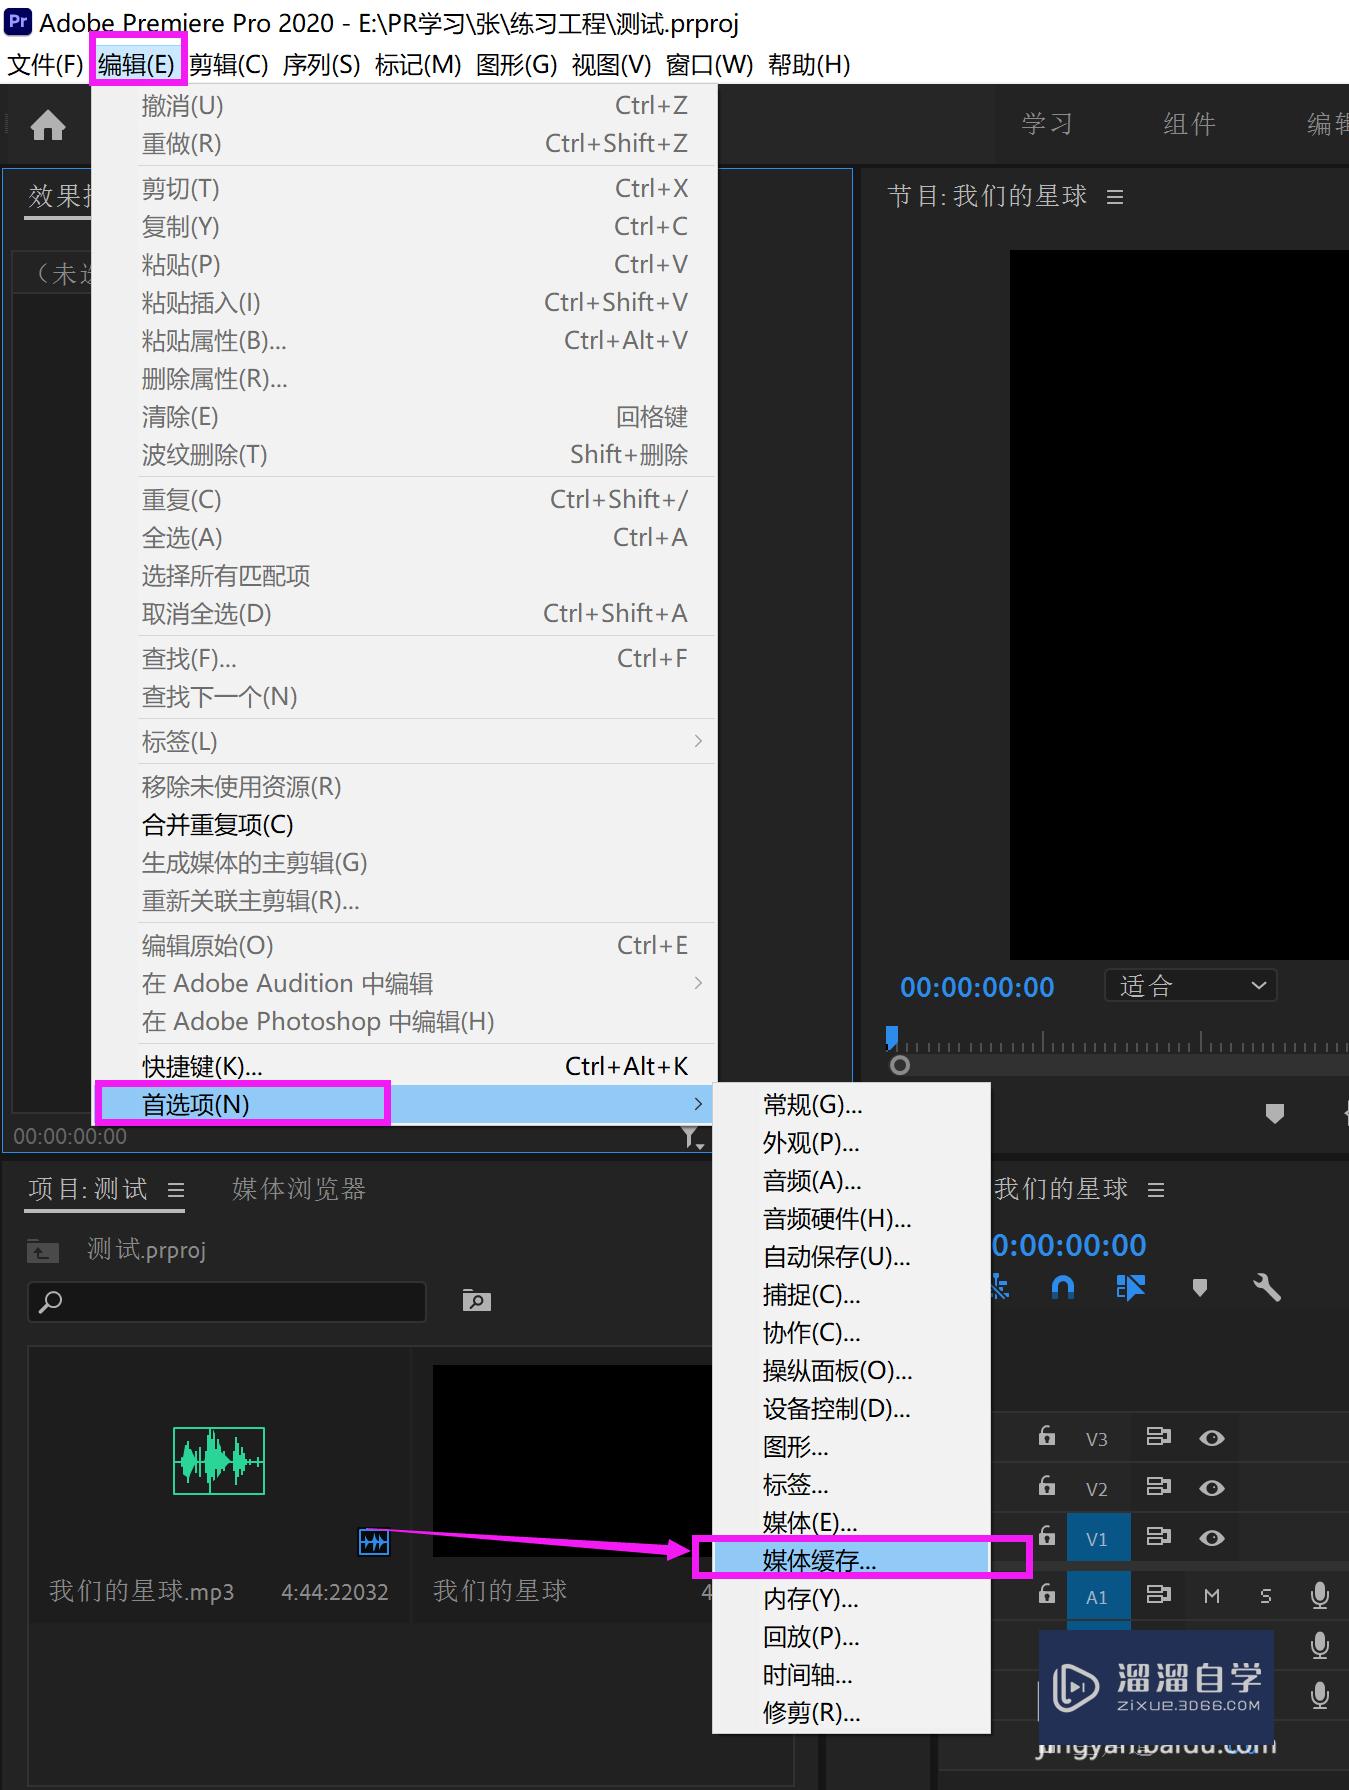Choose 媒体缓存... in preferences submenu
The height and width of the screenshot is (1790, 1349).
pos(851,1560)
